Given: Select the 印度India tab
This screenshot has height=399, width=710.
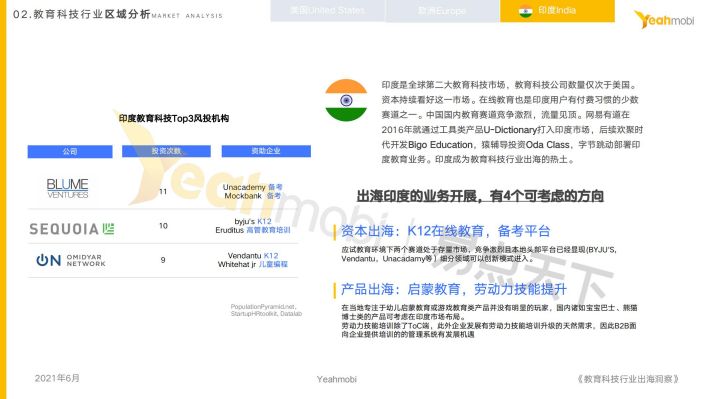Looking at the screenshot, I should coord(557,10).
